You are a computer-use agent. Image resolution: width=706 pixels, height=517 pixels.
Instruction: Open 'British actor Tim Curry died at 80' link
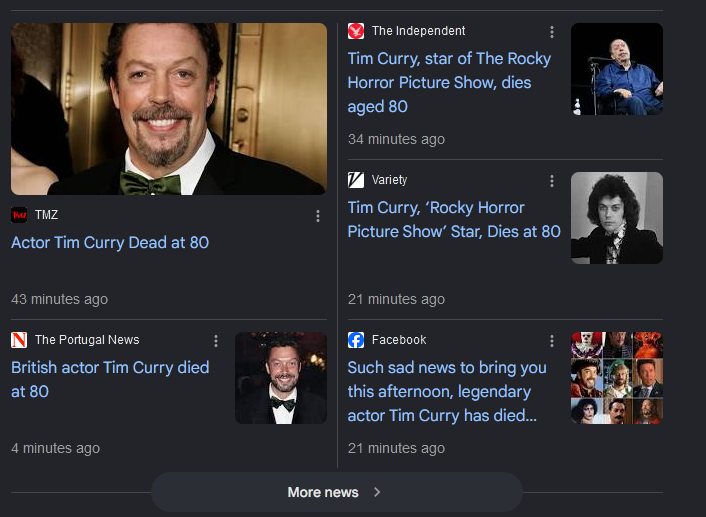pyautogui.click(x=110, y=380)
